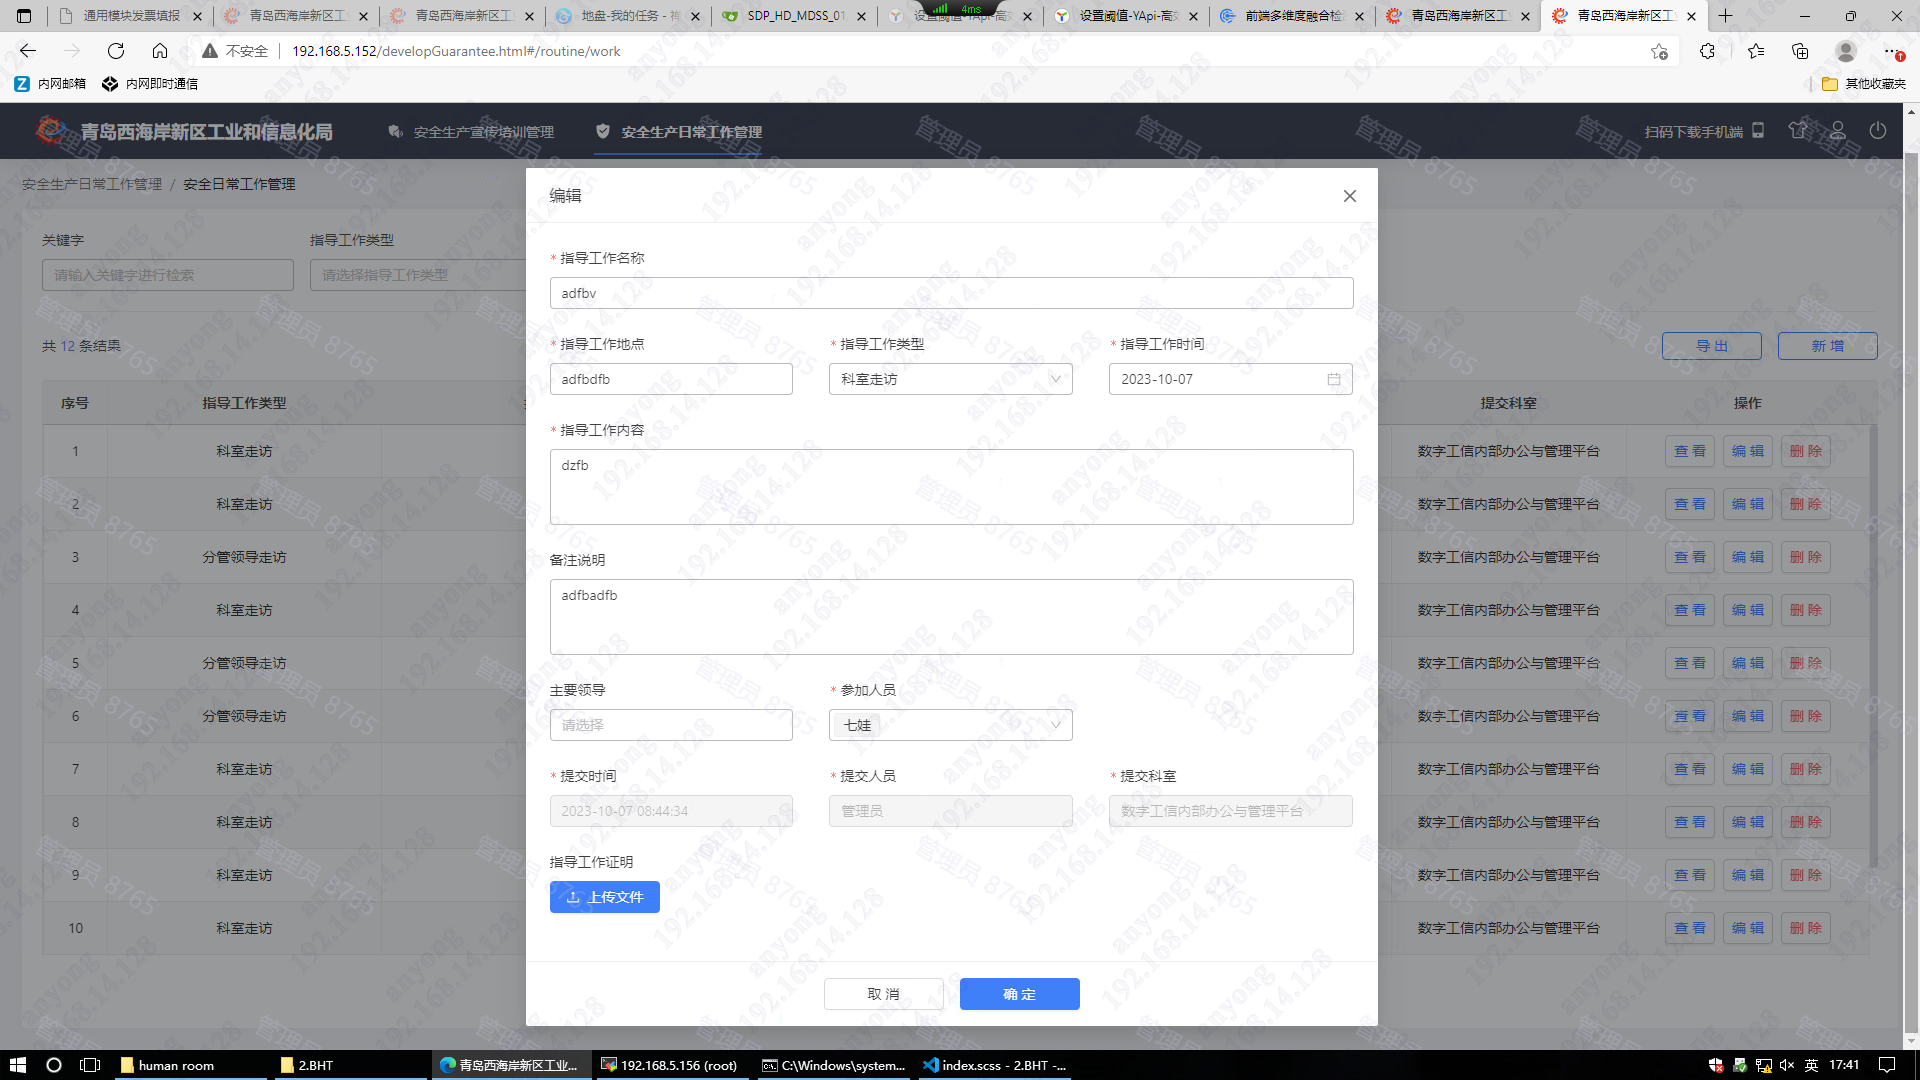Open tab actions menu icon at top-left
Viewport: 1920px width, 1080px height.
pos(24,16)
